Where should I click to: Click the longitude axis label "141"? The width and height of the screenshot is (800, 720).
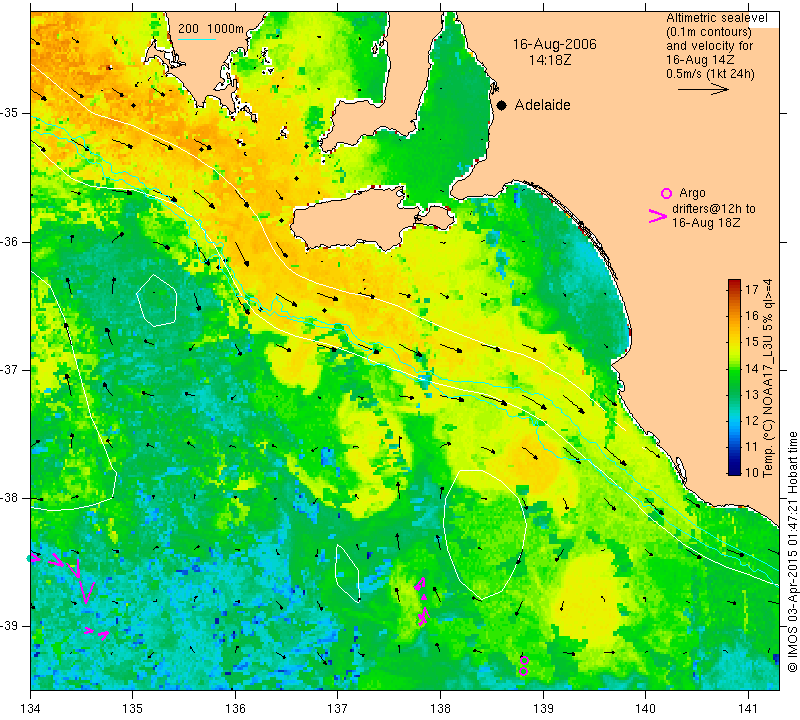[x=748, y=709]
